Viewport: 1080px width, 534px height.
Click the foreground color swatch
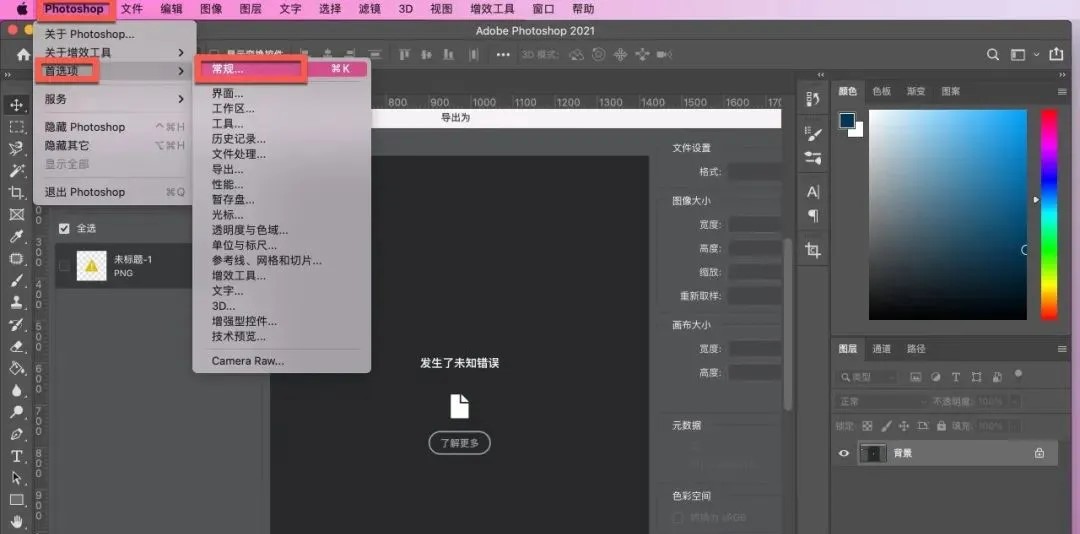[847, 121]
